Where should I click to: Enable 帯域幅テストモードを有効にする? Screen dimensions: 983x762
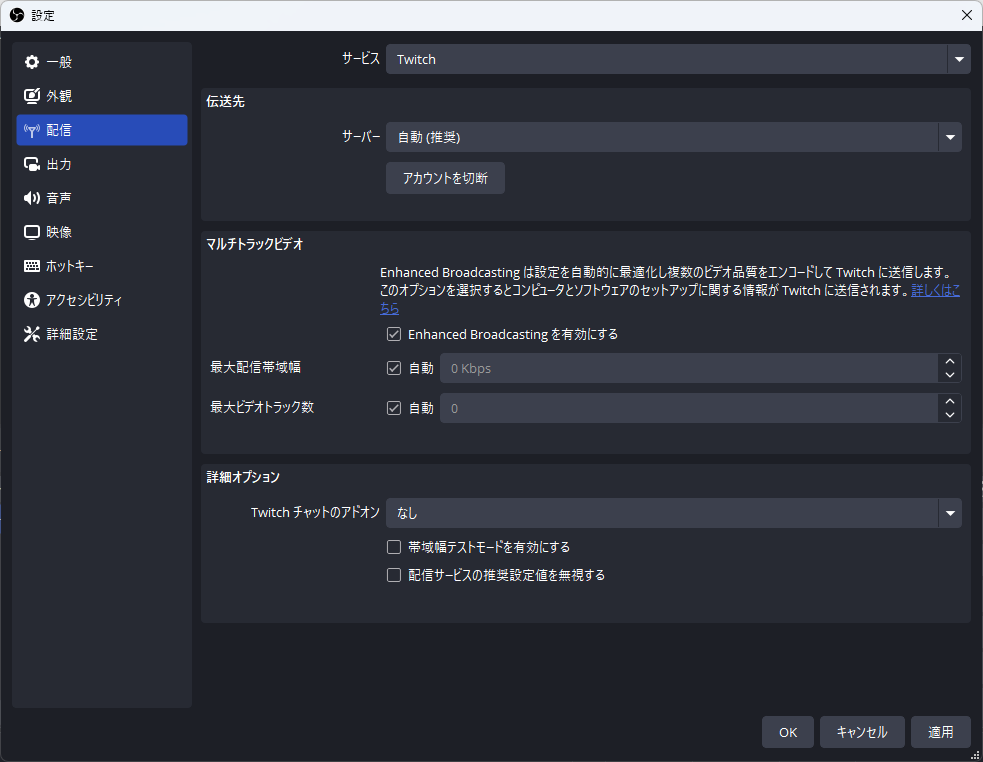[x=393, y=546]
